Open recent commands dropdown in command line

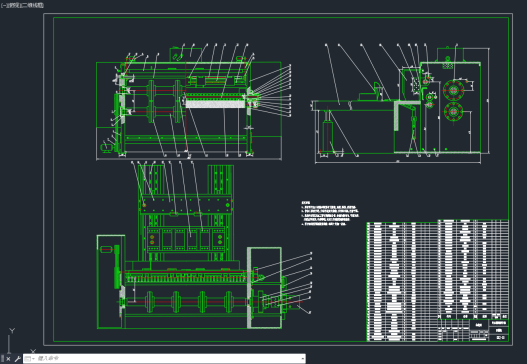(x=29, y=359)
